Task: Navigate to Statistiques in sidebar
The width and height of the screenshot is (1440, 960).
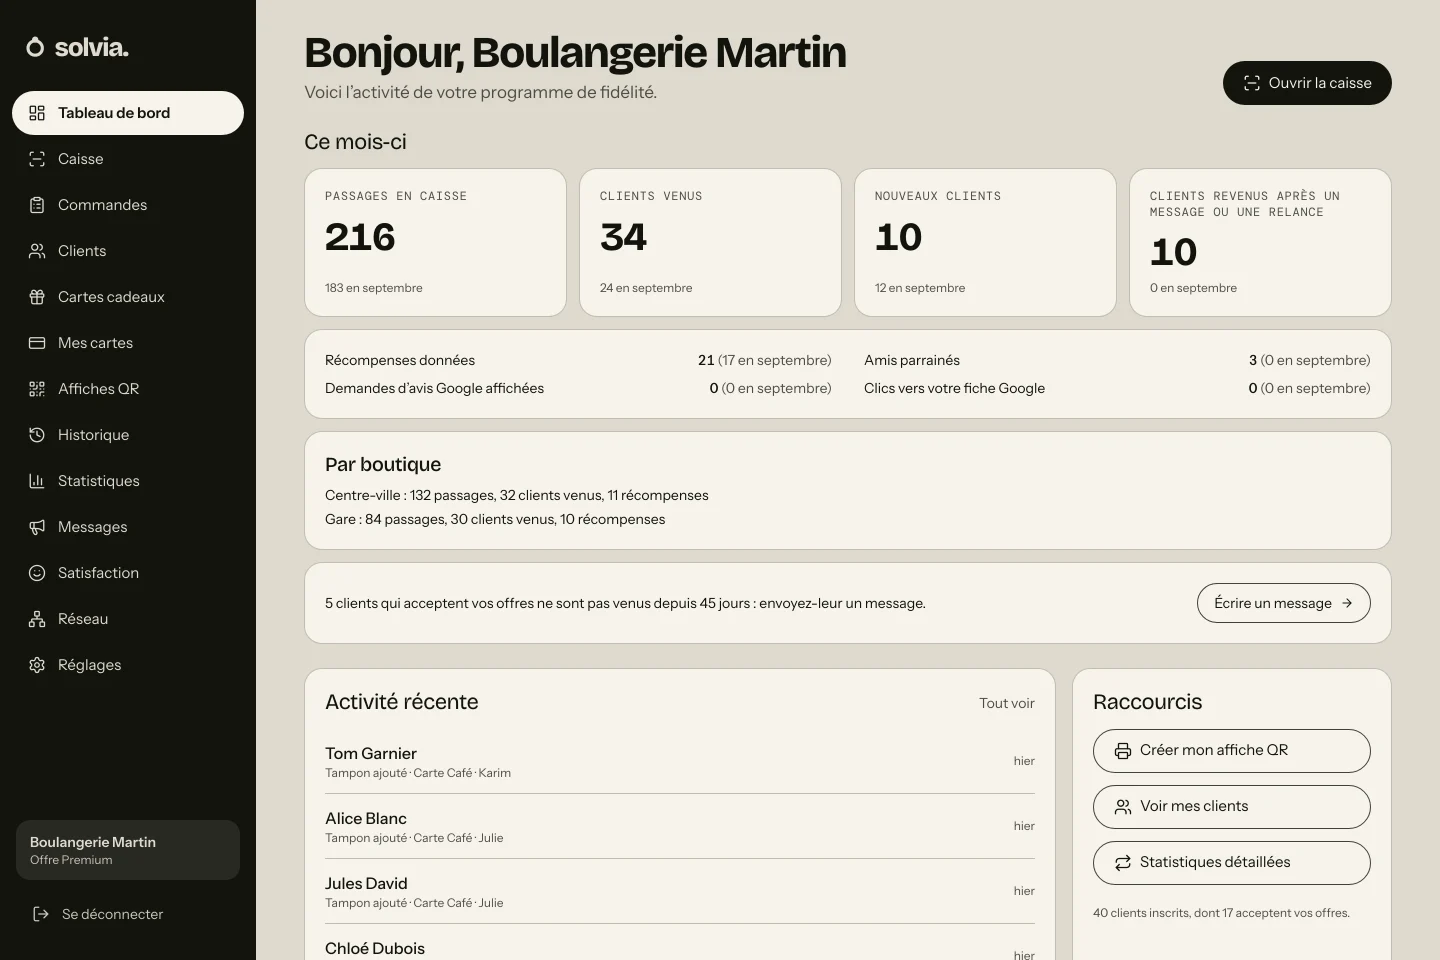Action: click(x=128, y=481)
